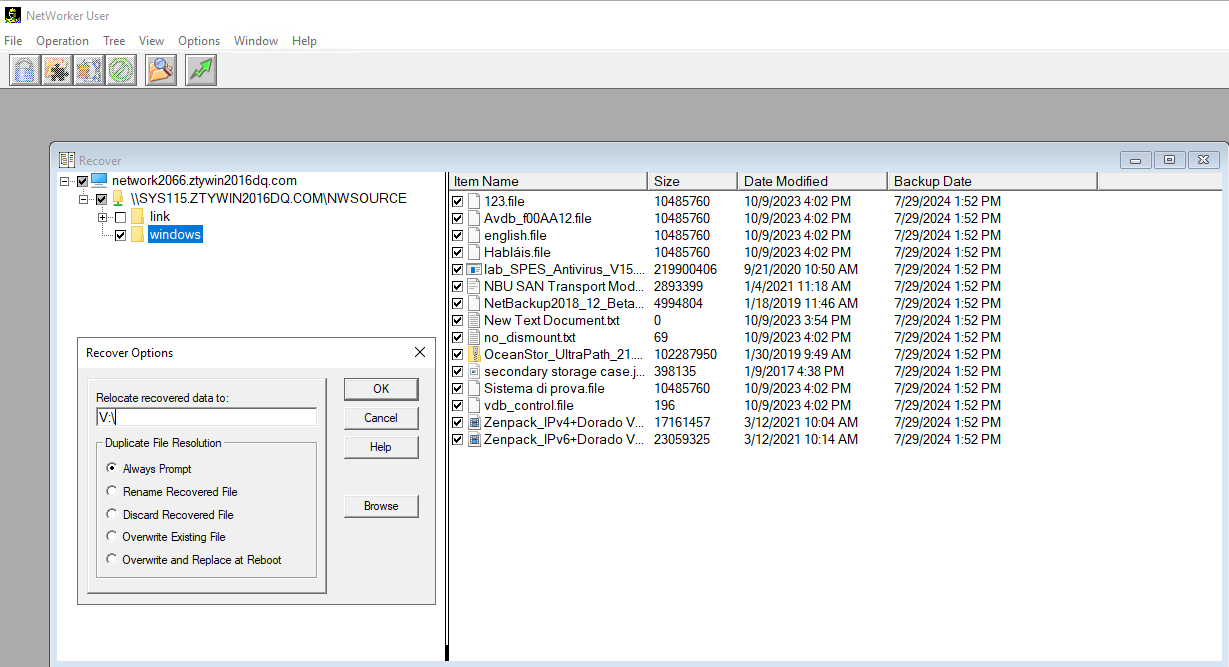
Task: Click the Relocate recovered data to field
Action: point(206,417)
